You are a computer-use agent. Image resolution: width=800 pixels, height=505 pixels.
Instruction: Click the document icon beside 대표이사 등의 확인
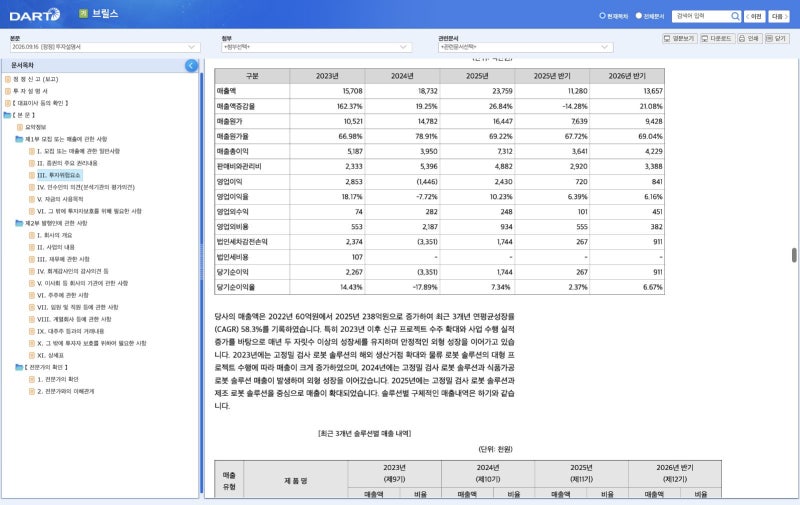8,103
